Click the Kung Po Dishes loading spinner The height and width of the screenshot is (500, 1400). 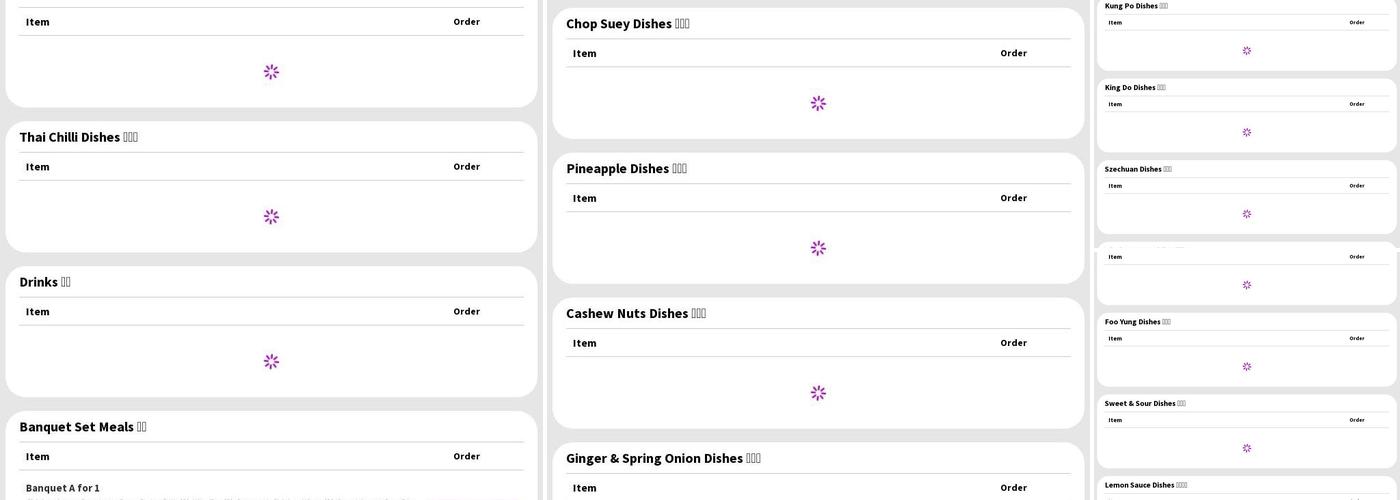point(1246,51)
